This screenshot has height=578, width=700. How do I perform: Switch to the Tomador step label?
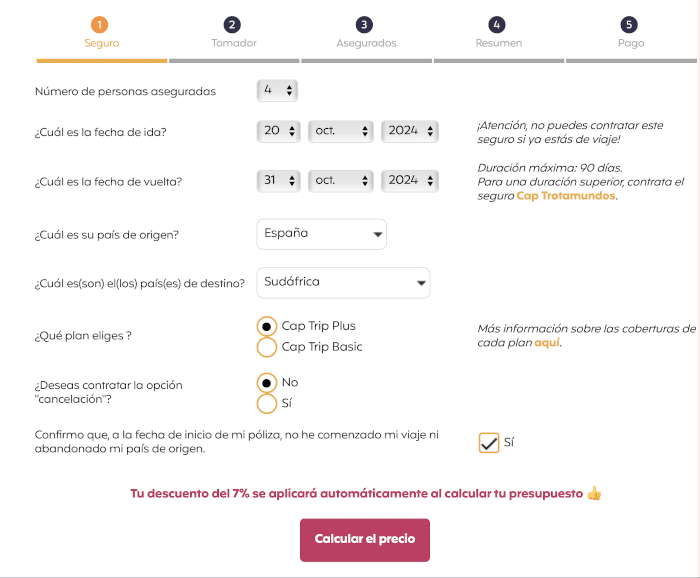234,43
